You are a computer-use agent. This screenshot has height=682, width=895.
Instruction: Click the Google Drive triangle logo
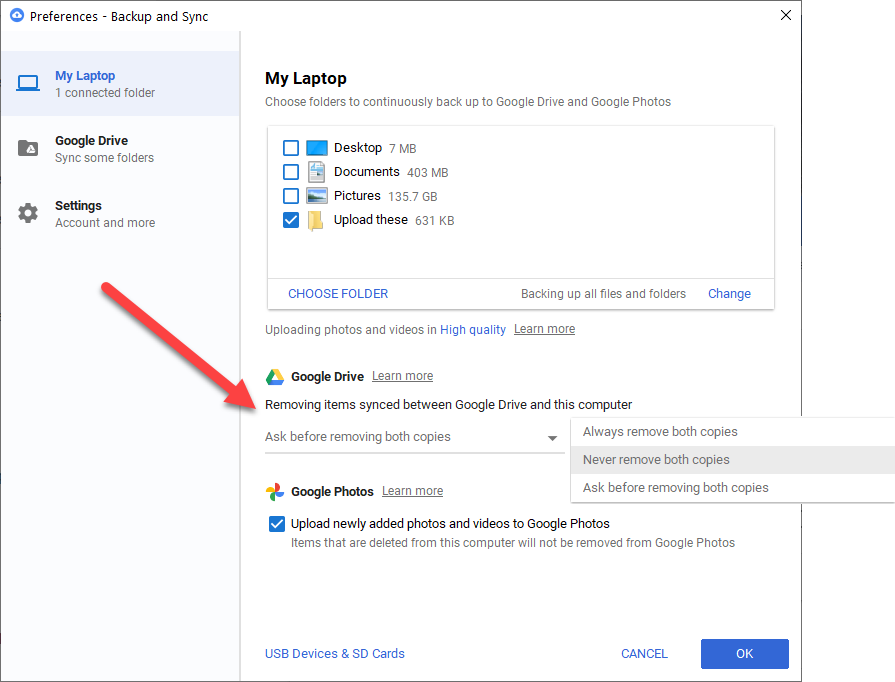pos(275,377)
